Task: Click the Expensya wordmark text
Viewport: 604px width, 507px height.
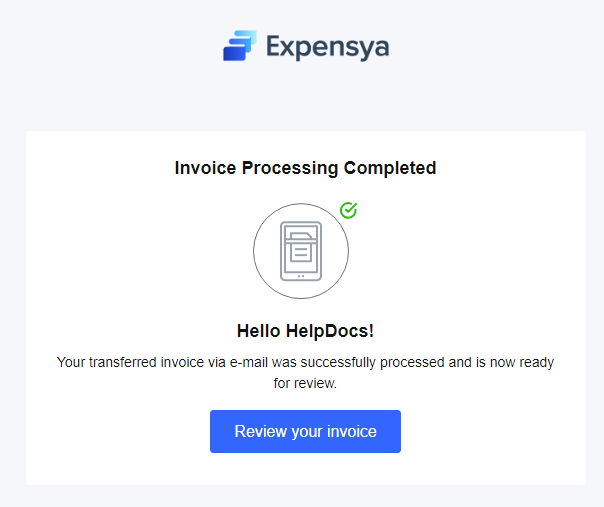Action: [x=327, y=47]
